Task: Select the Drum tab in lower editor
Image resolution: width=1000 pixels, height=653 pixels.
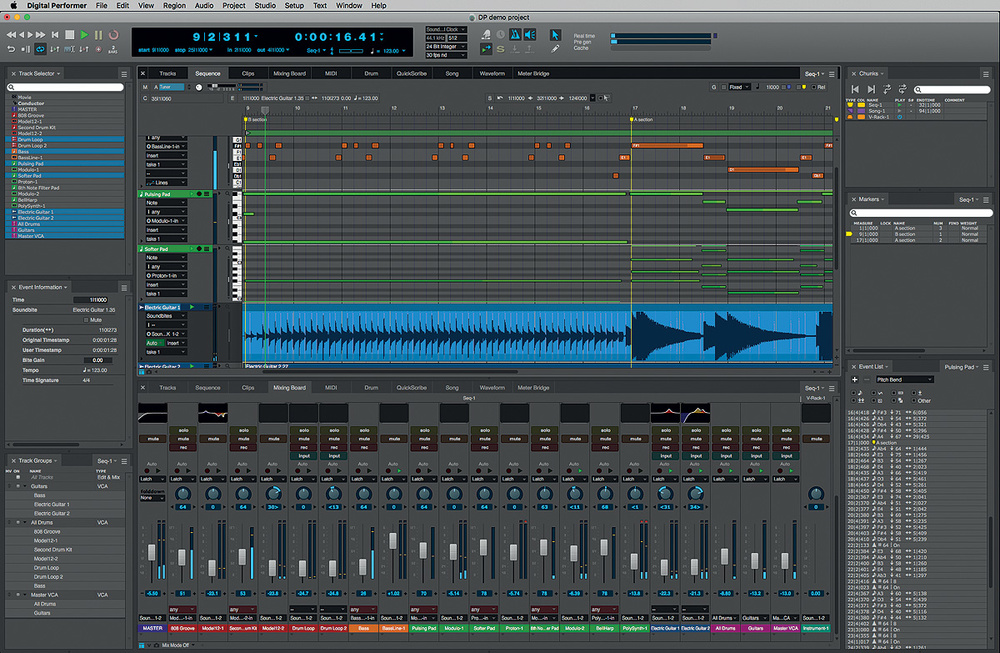Action: [x=371, y=388]
